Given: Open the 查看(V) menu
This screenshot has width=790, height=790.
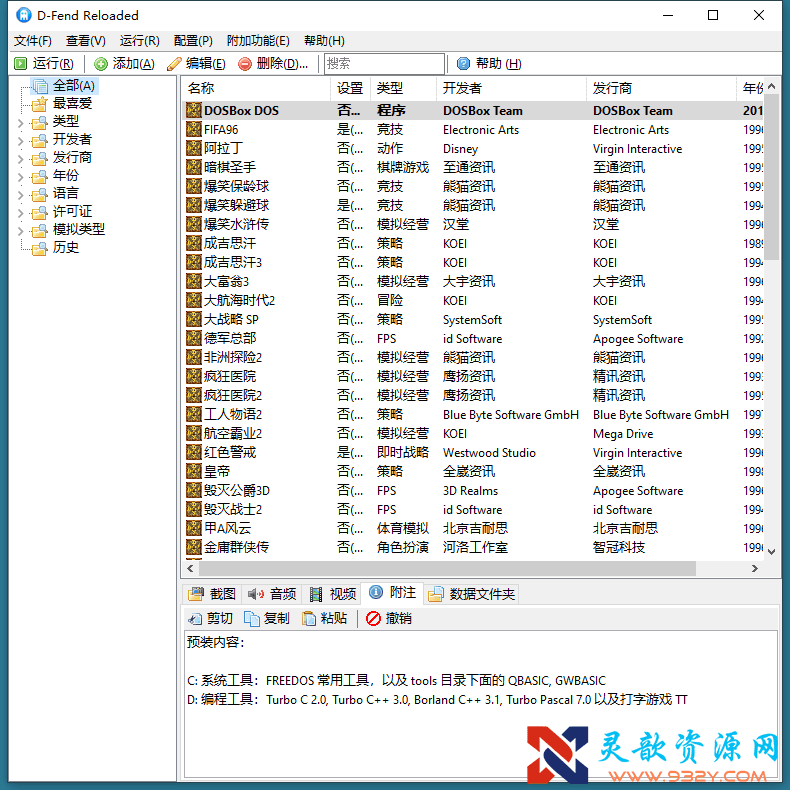Looking at the screenshot, I should coord(86,41).
